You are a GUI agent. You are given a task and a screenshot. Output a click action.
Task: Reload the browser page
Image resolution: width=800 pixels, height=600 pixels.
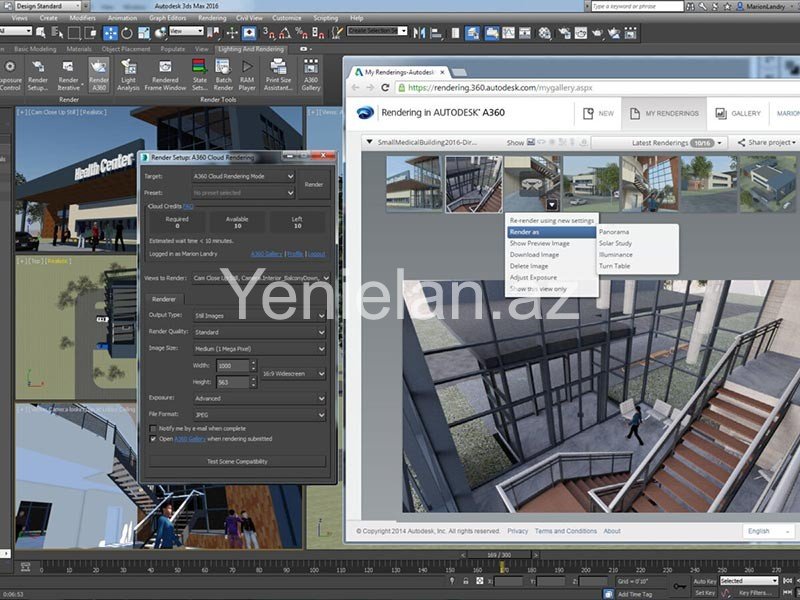tap(385, 88)
